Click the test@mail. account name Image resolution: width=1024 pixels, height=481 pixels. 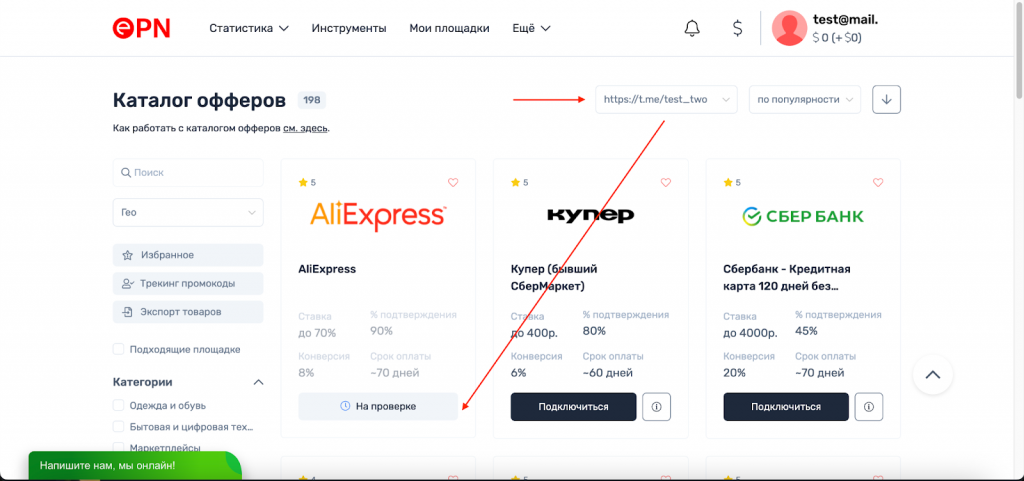click(x=845, y=20)
